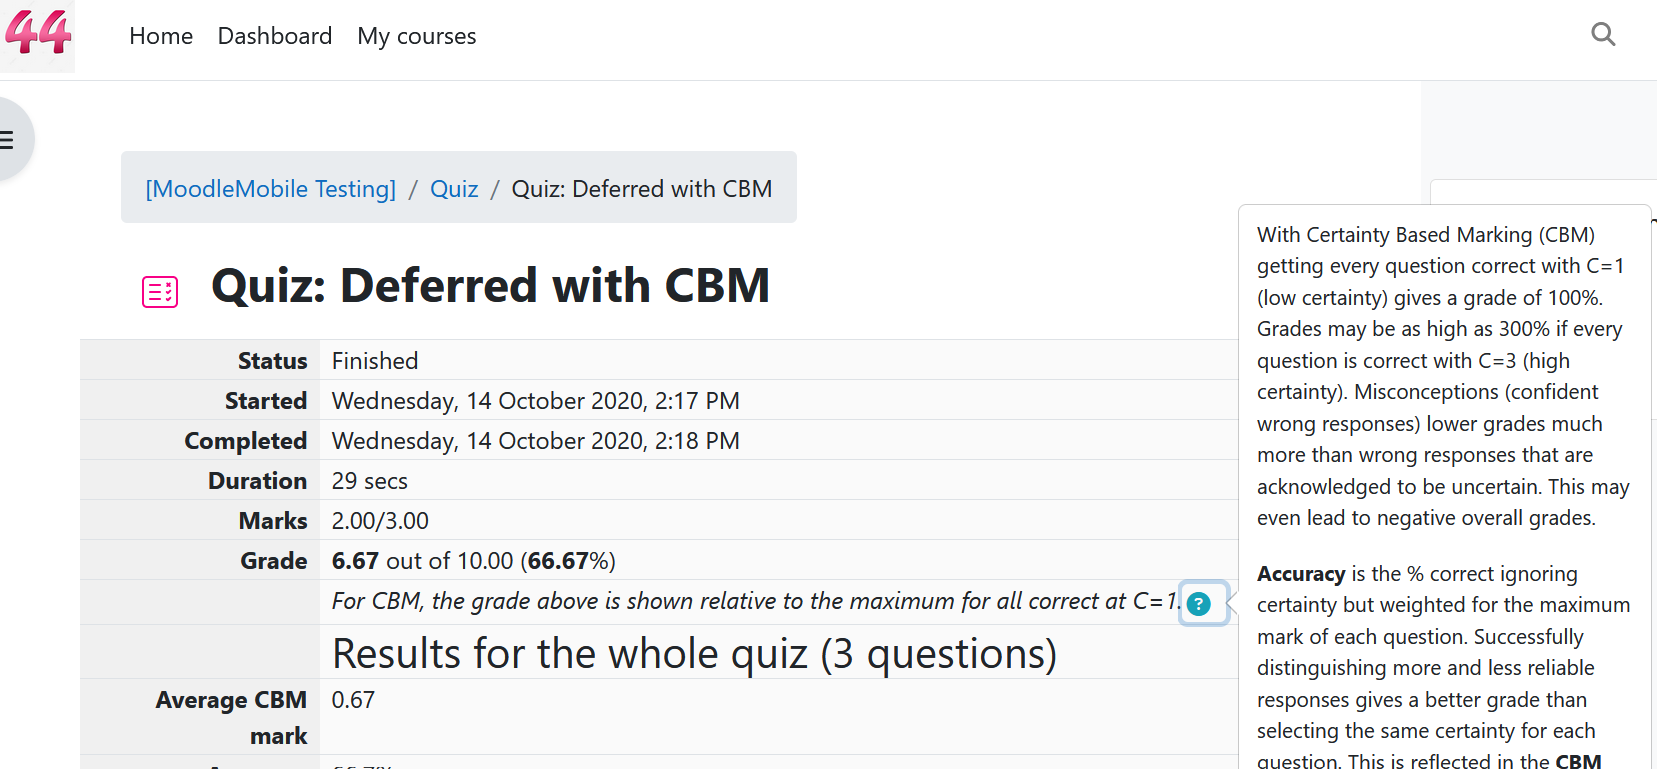
Task: Click the Average CBM mark value 0.67
Action: tap(353, 700)
